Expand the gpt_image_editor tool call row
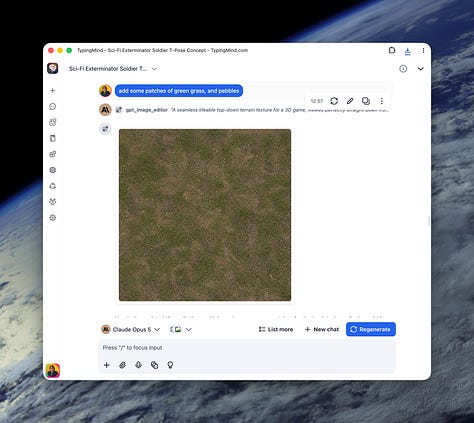 pos(252,110)
